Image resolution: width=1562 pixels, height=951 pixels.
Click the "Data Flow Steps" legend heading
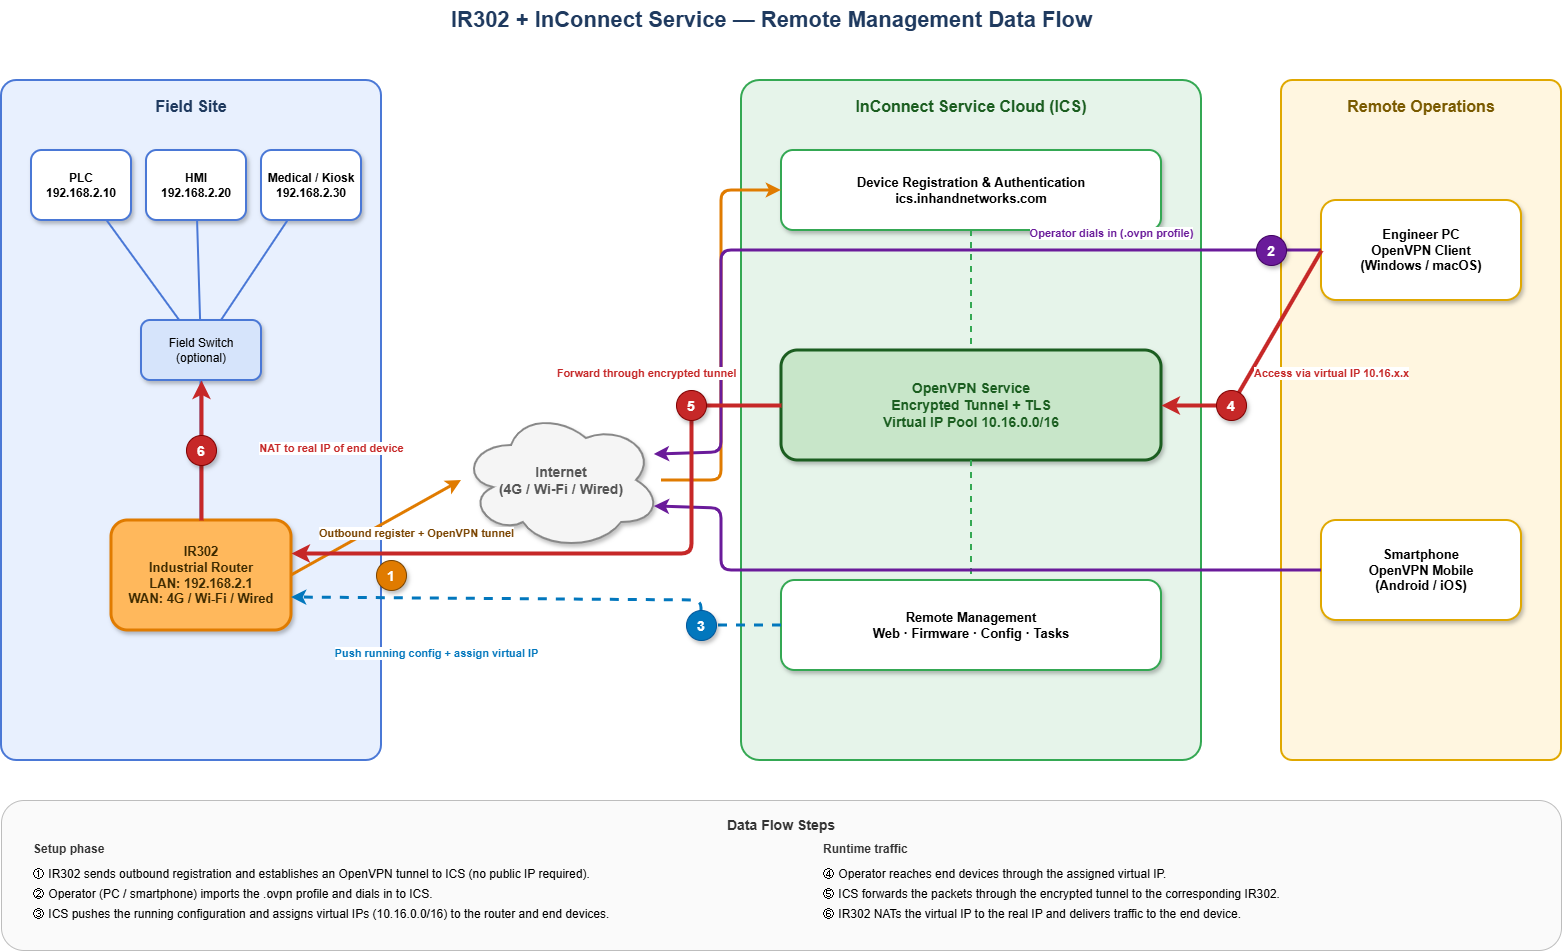(781, 825)
